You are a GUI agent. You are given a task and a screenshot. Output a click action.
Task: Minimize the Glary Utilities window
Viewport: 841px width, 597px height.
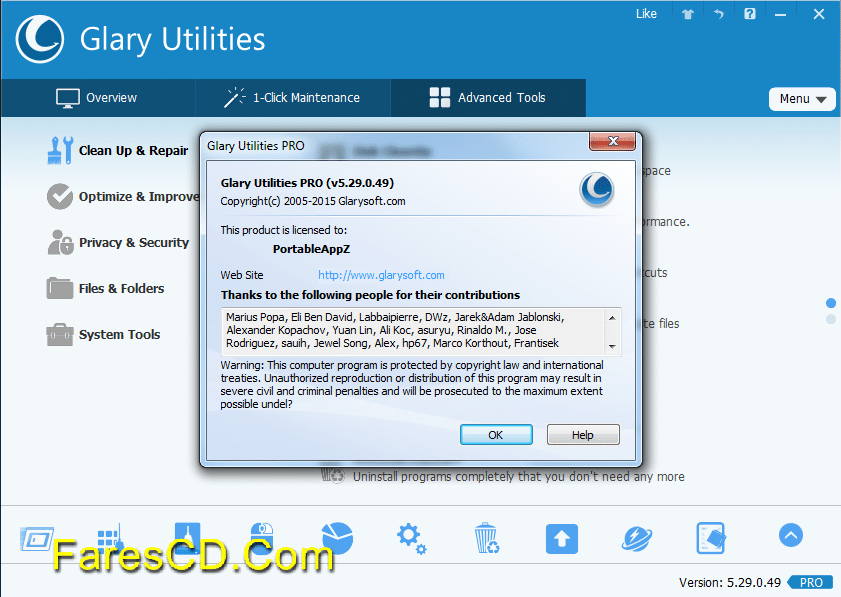point(780,14)
